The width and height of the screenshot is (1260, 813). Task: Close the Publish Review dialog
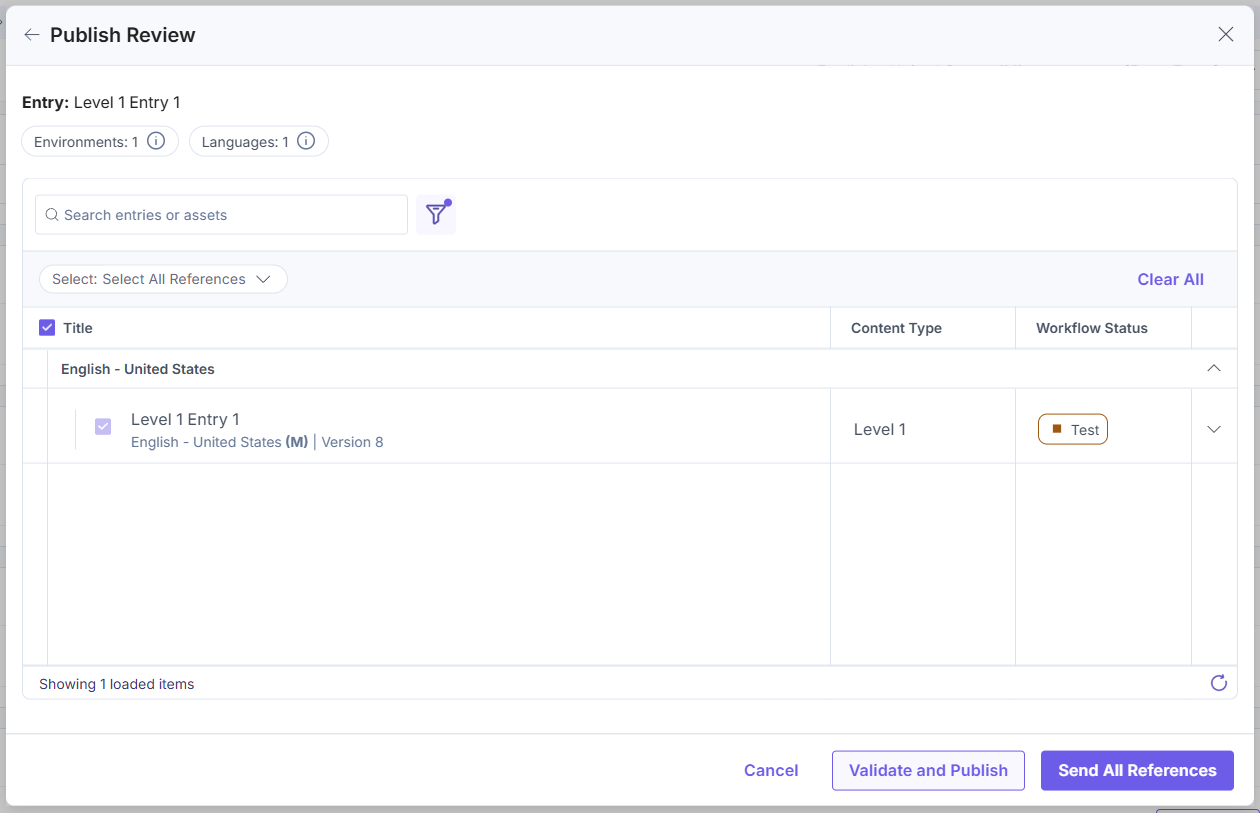(x=1225, y=34)
